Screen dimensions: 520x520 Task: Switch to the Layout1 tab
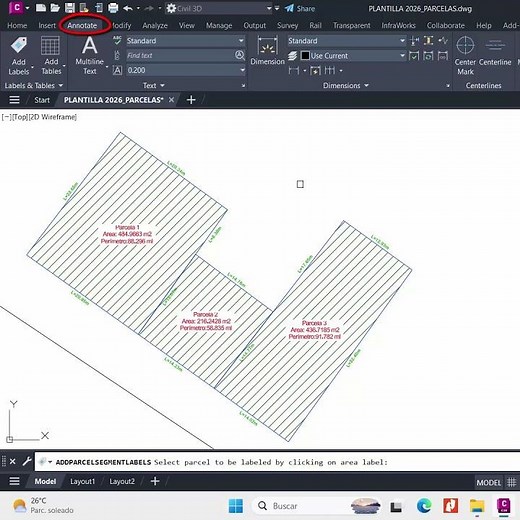tap(82, 481)
